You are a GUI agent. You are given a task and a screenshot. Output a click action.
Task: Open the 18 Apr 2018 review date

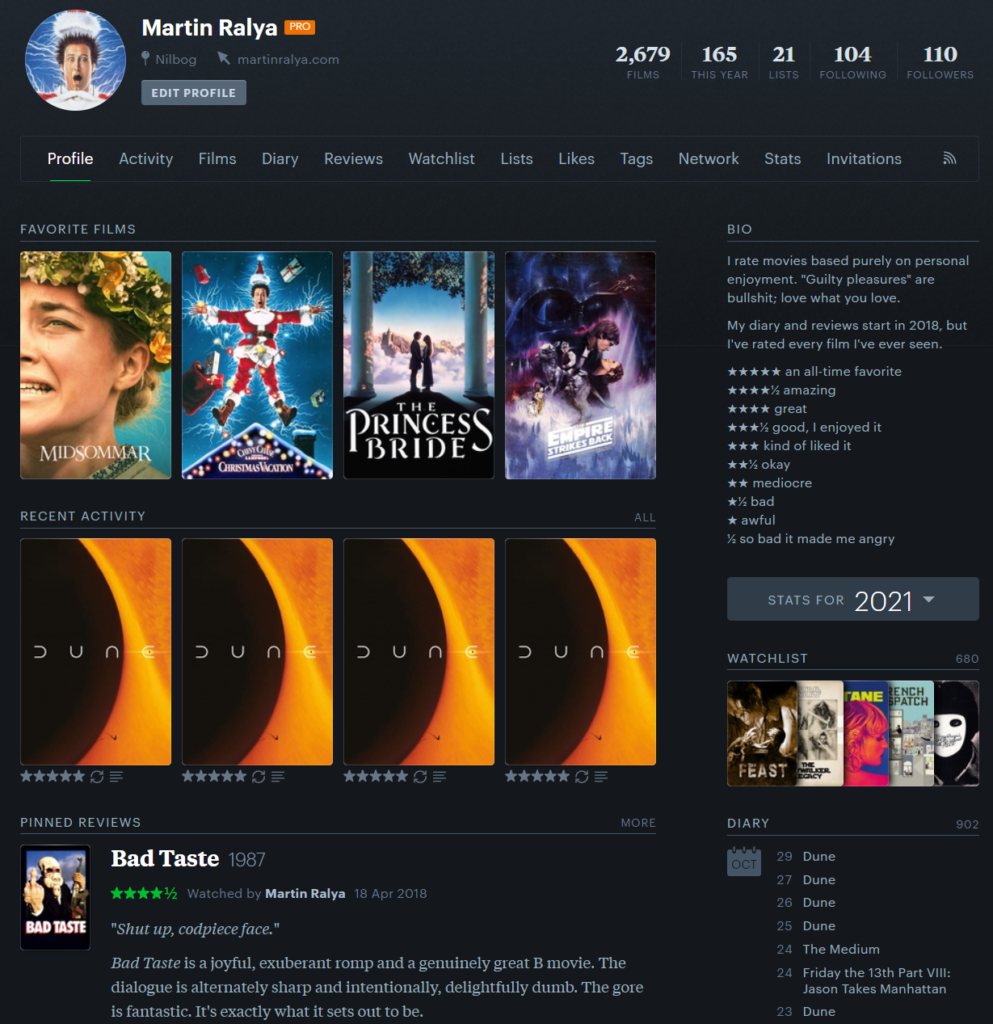pos(390,893)
